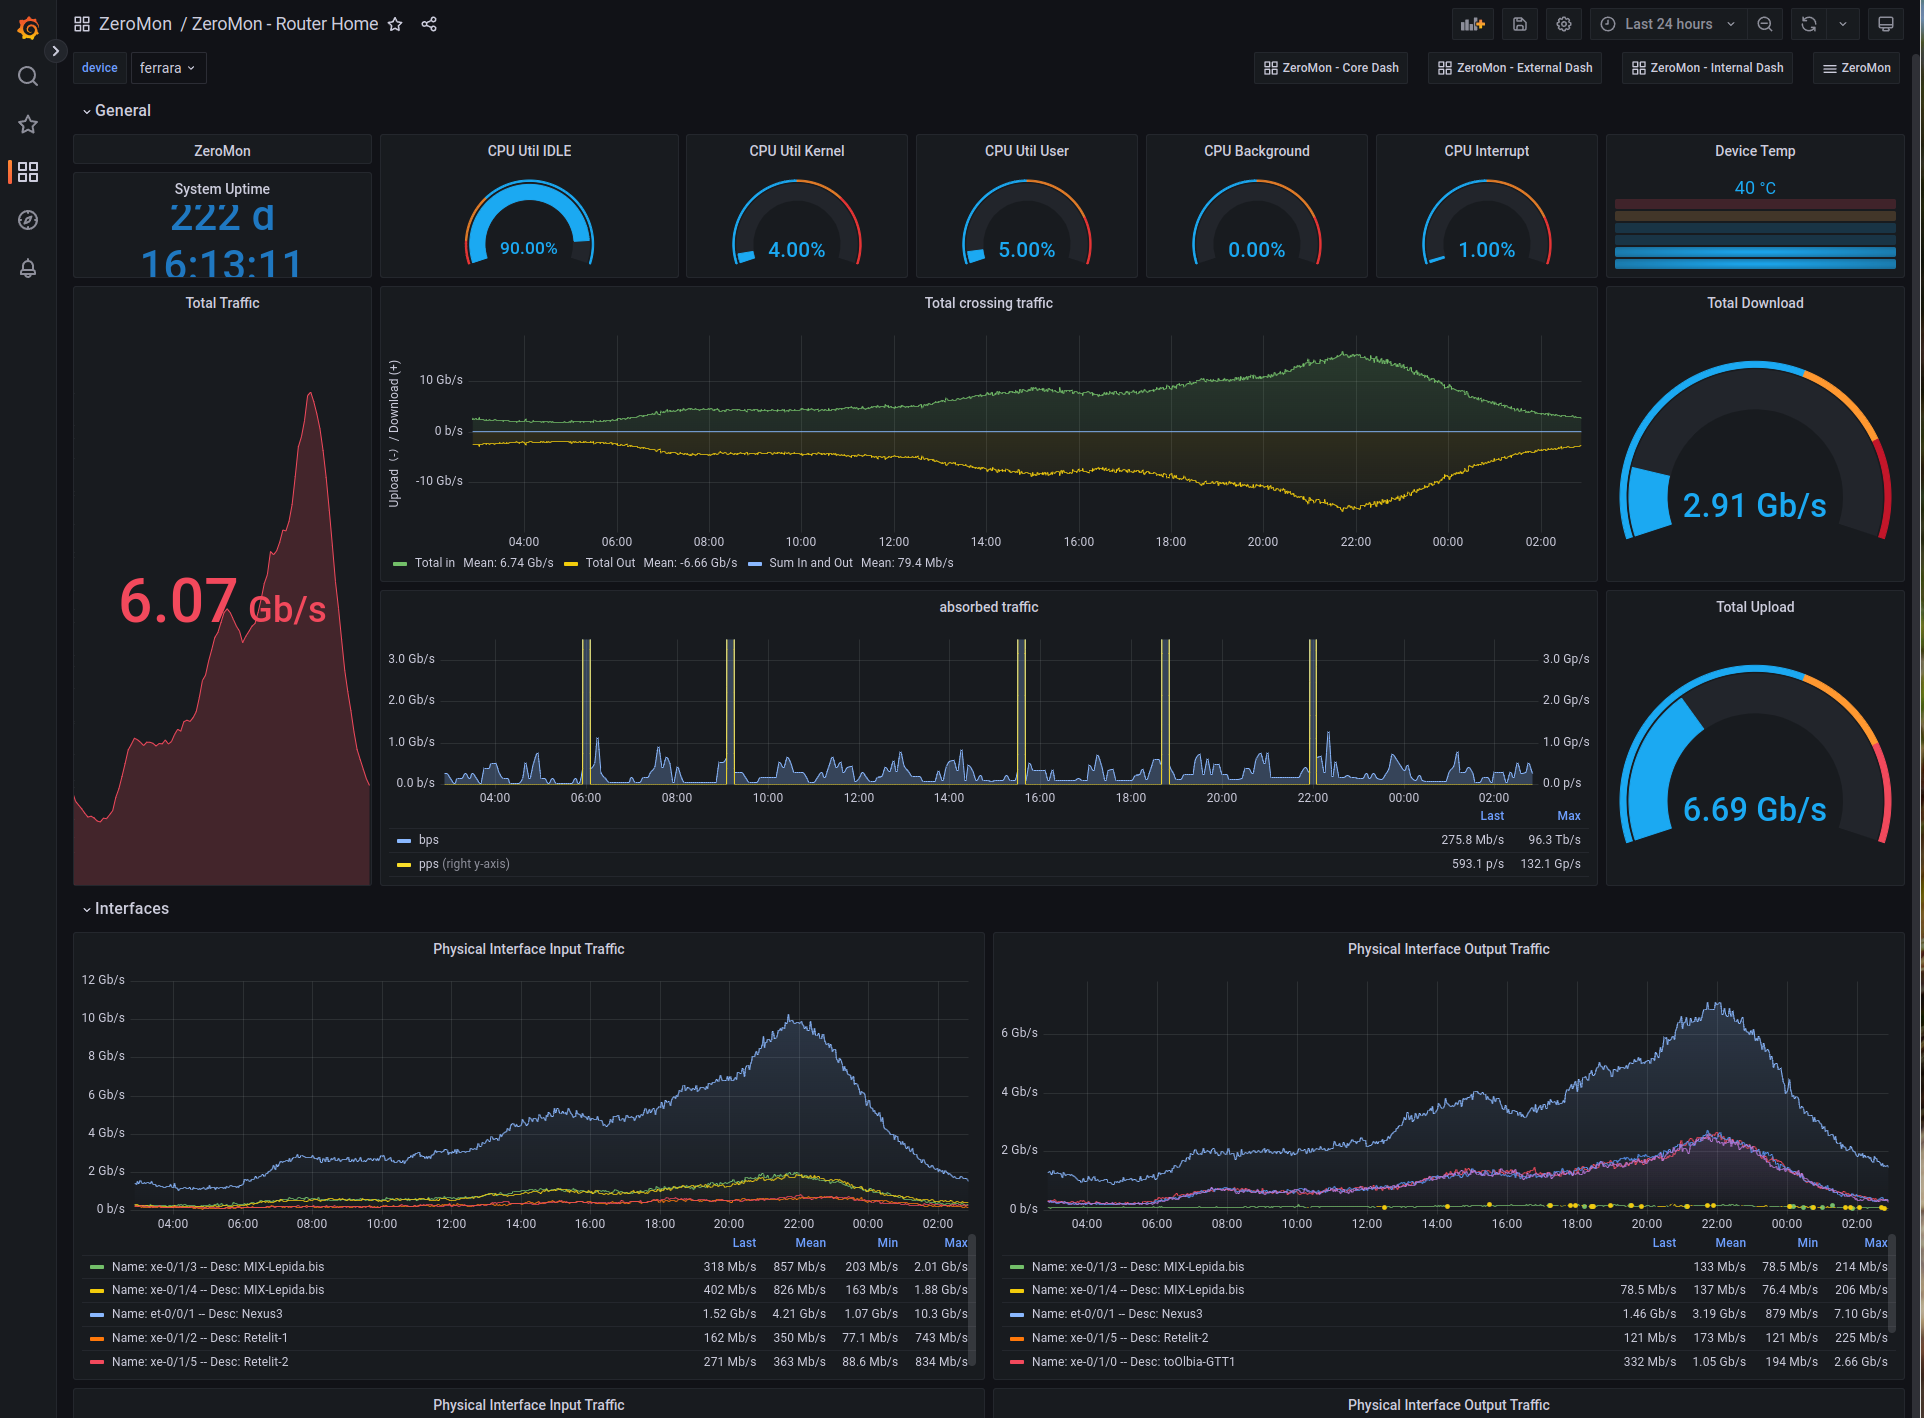Open ZeroMon - Core Dash link
Screen dimensions: 1924x1418
point(1331,68)
